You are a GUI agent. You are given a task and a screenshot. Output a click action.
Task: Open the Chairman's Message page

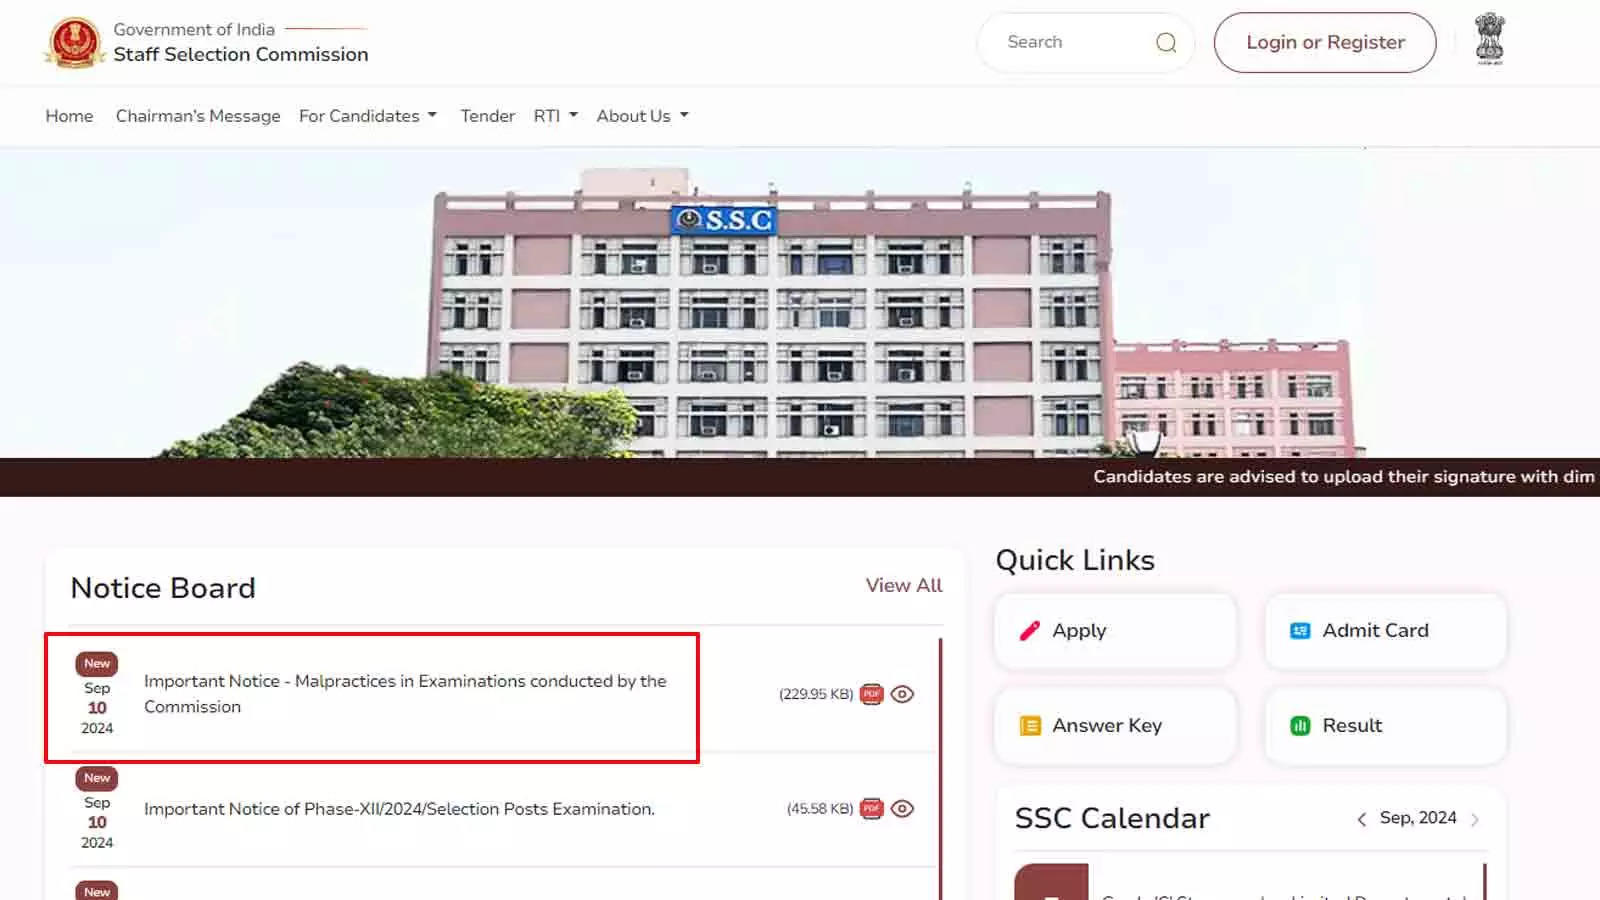pyautogui.click(x=197, y=116)
